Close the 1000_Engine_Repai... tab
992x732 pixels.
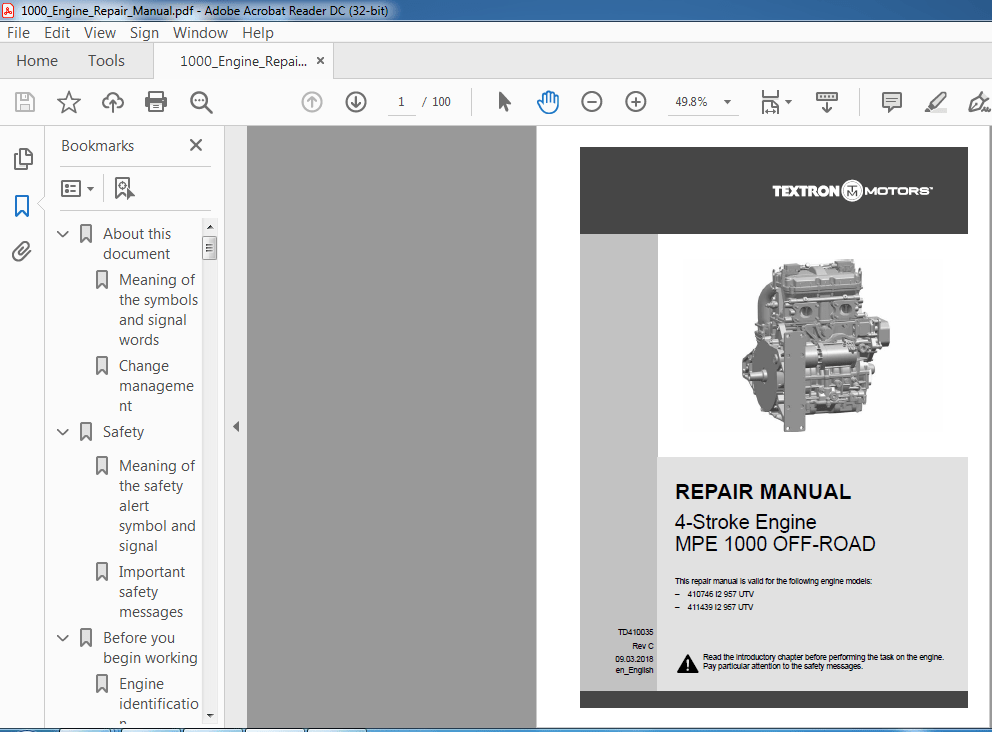(x=320, y=61)
